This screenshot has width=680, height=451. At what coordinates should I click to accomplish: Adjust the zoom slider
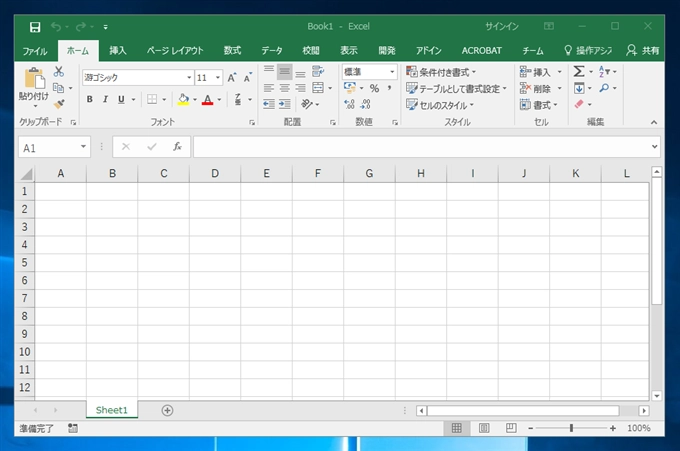coord(571,428)
